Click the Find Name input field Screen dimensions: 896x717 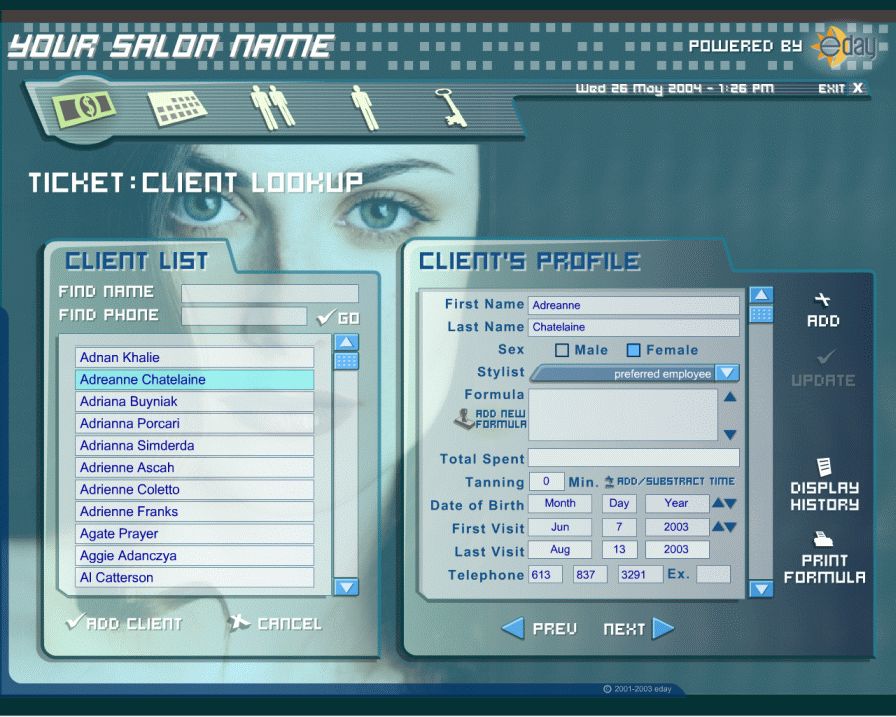click(x=269, y=293)
